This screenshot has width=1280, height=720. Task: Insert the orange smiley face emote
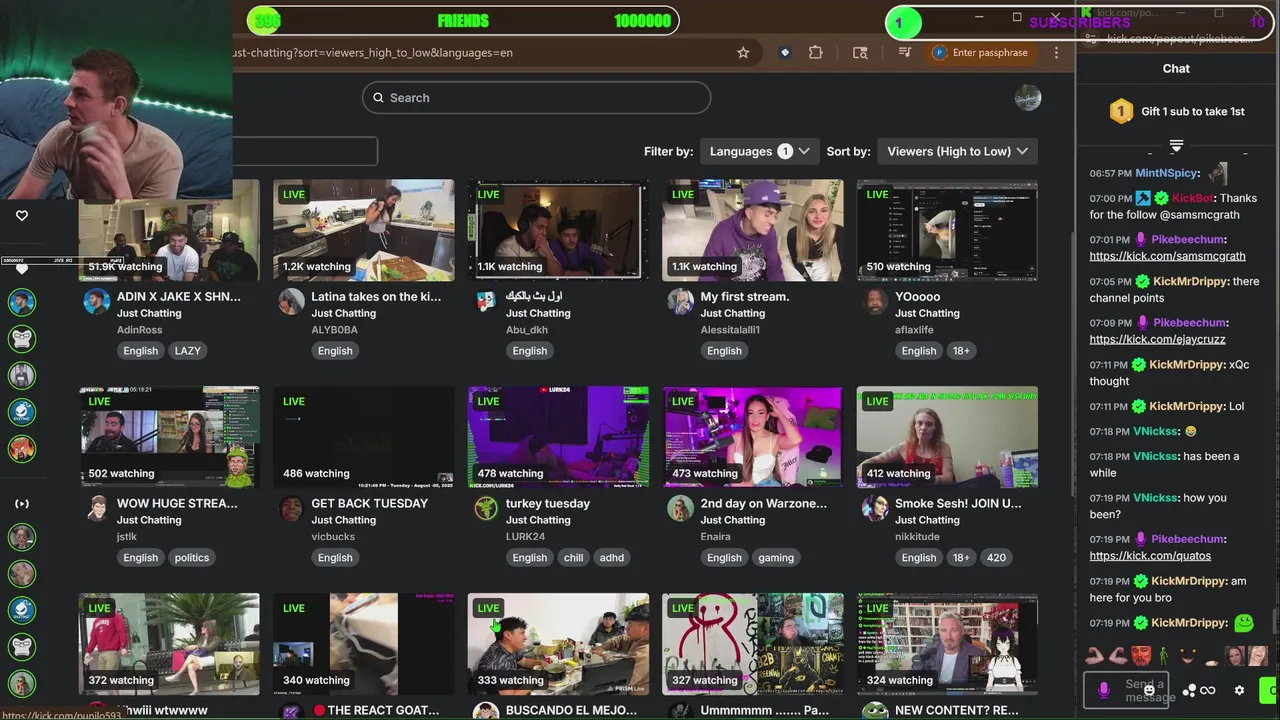point(1187,656)
